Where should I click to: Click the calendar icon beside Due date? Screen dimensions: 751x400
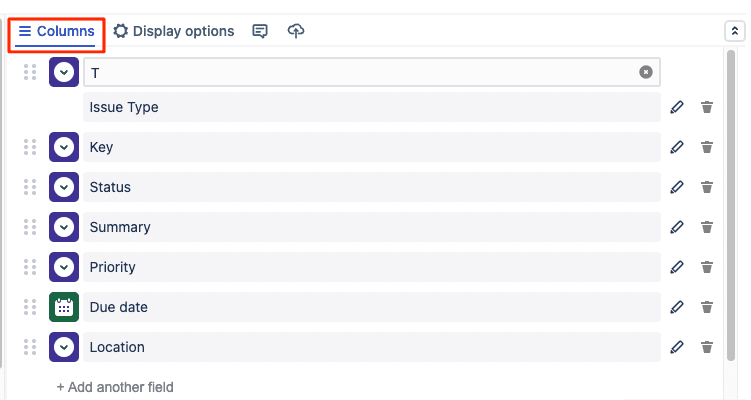pyautogui.click(x=64, y=307)
